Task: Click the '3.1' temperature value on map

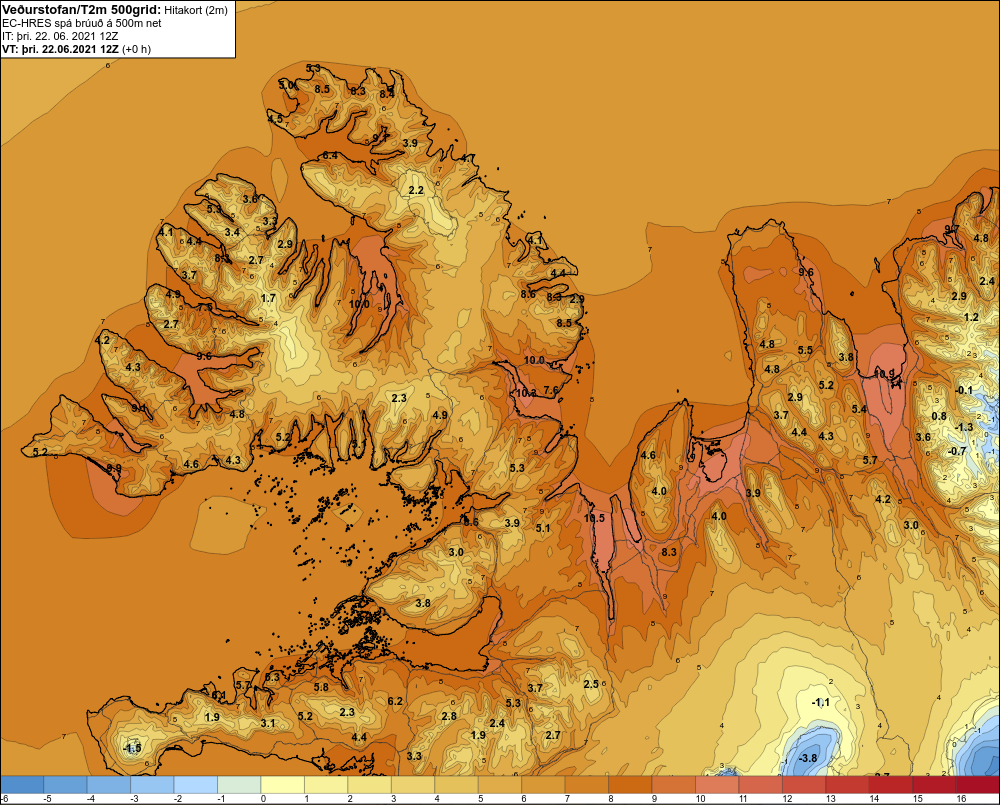Action: (x=268, y=723)
